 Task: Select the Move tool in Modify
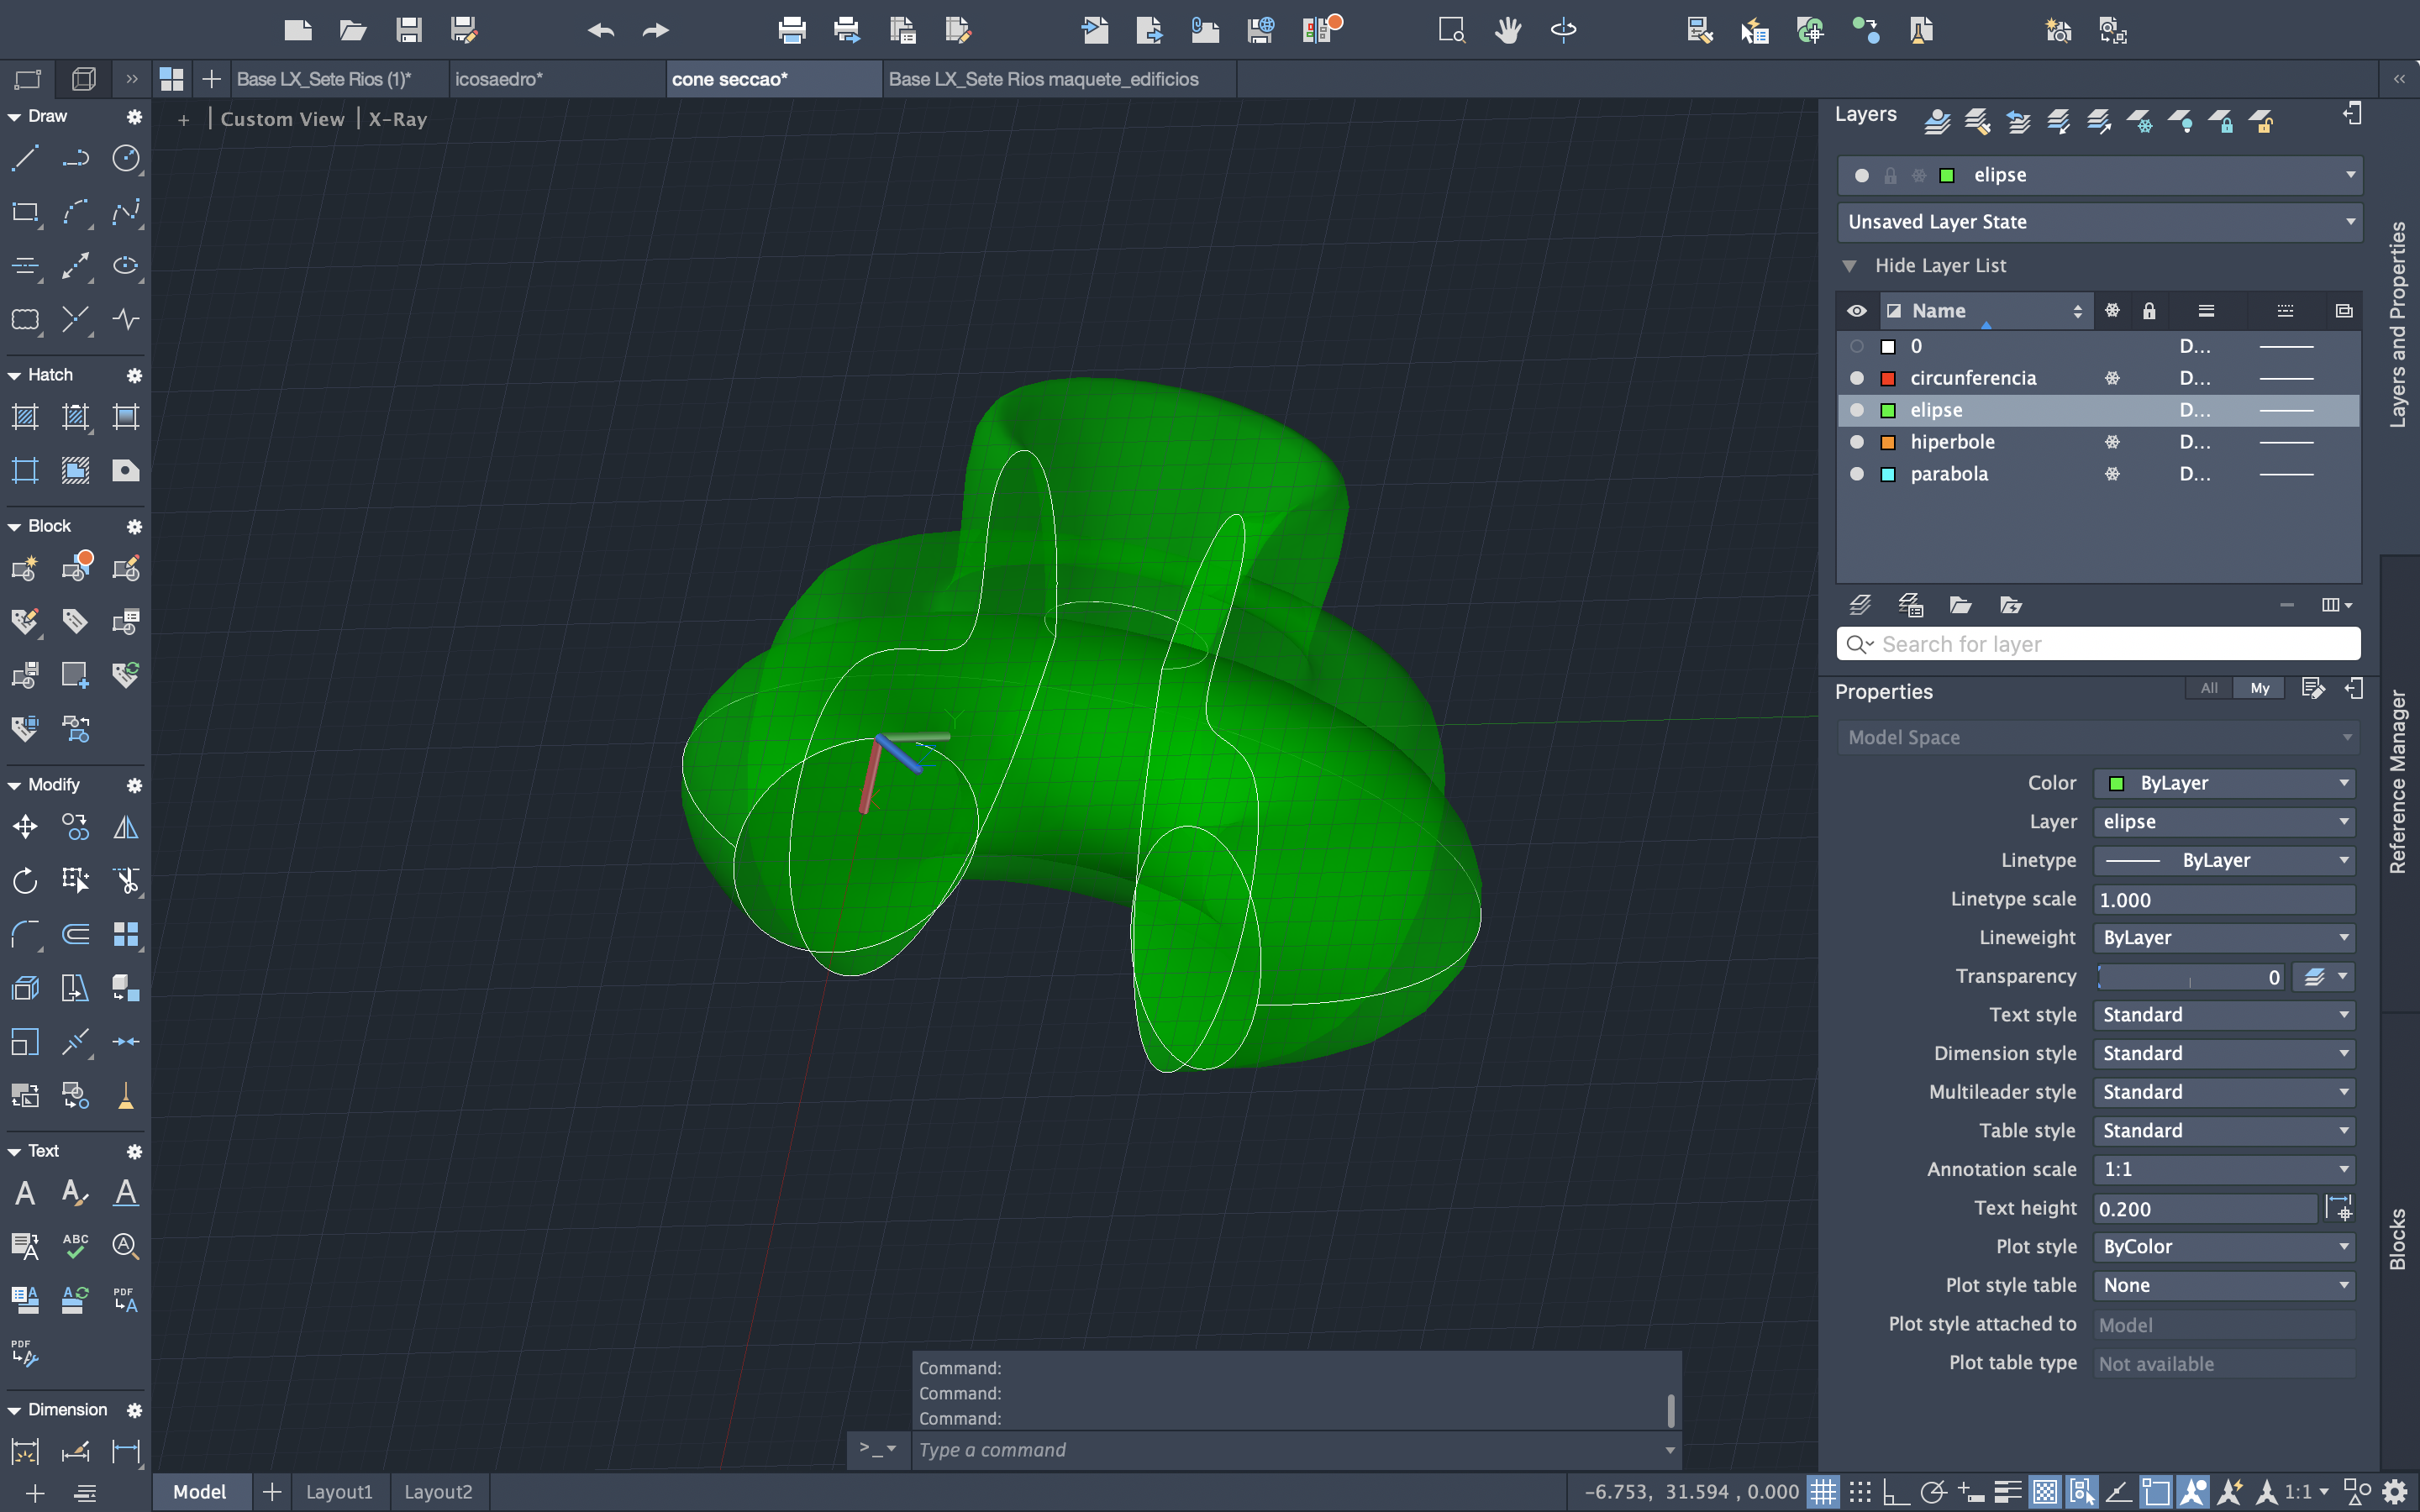[25, 827]
